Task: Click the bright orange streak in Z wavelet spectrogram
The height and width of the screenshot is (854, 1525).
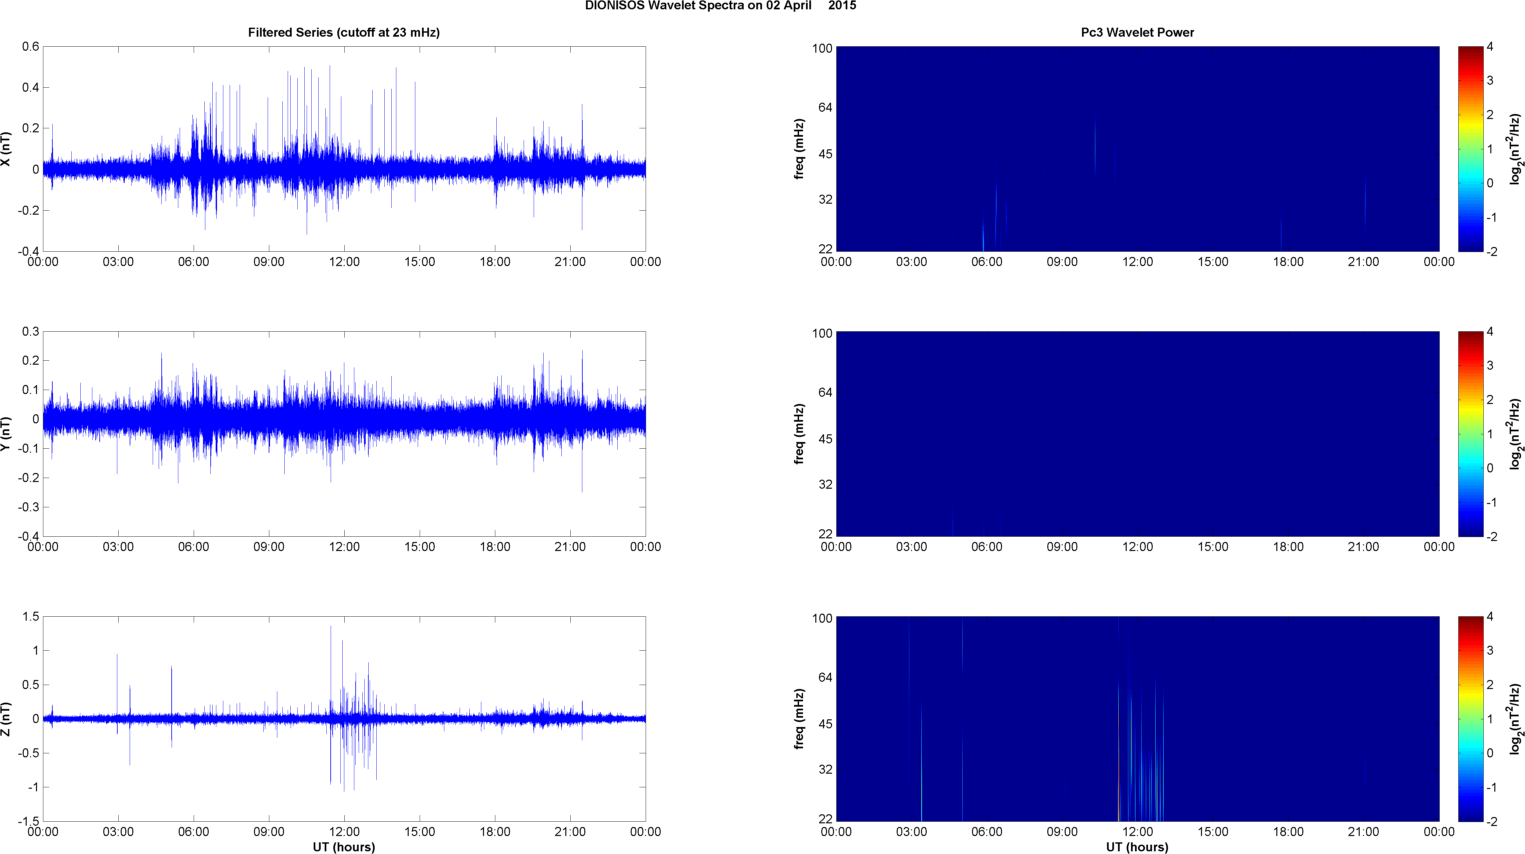Action: [1119, 750]
